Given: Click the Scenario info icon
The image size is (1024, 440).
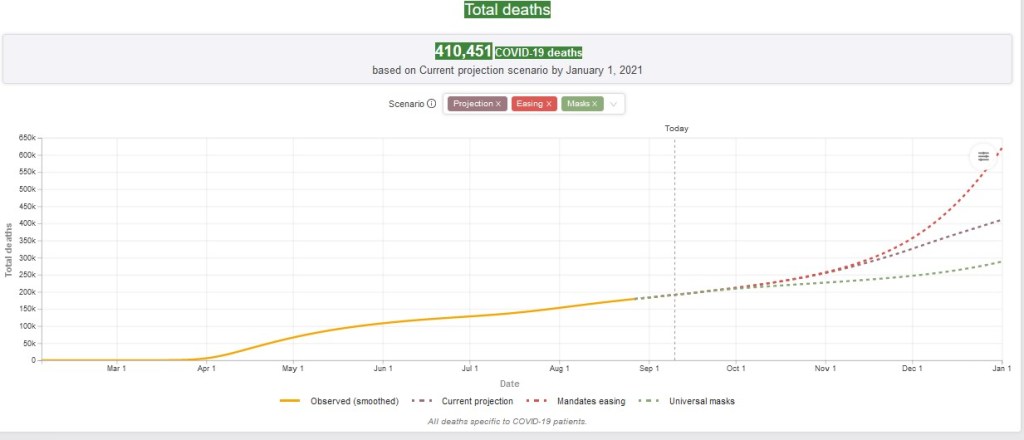Looking at the screenshot, I should 432,104.
